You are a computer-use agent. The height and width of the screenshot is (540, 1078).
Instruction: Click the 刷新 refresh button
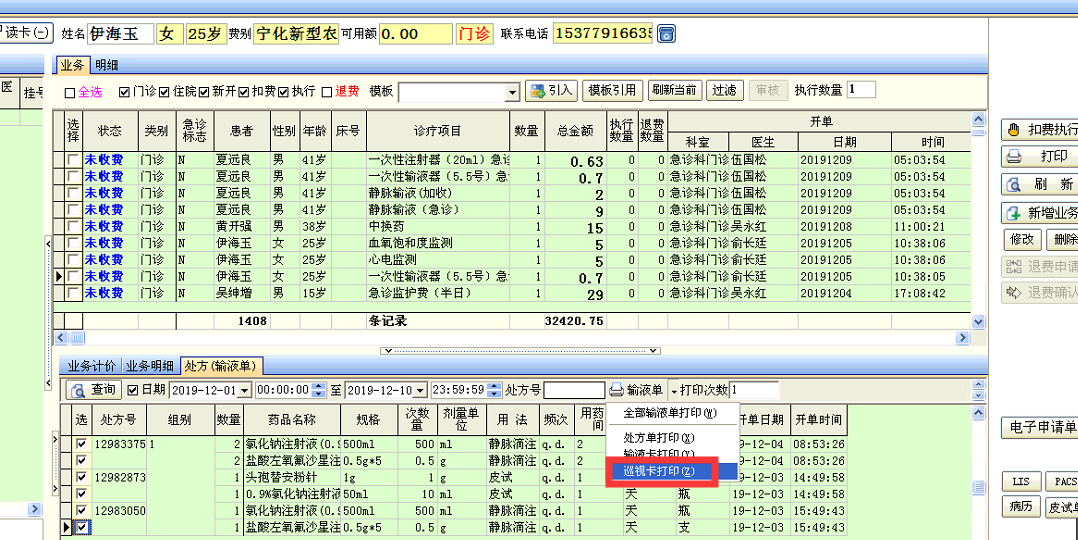click(1040, 184)
